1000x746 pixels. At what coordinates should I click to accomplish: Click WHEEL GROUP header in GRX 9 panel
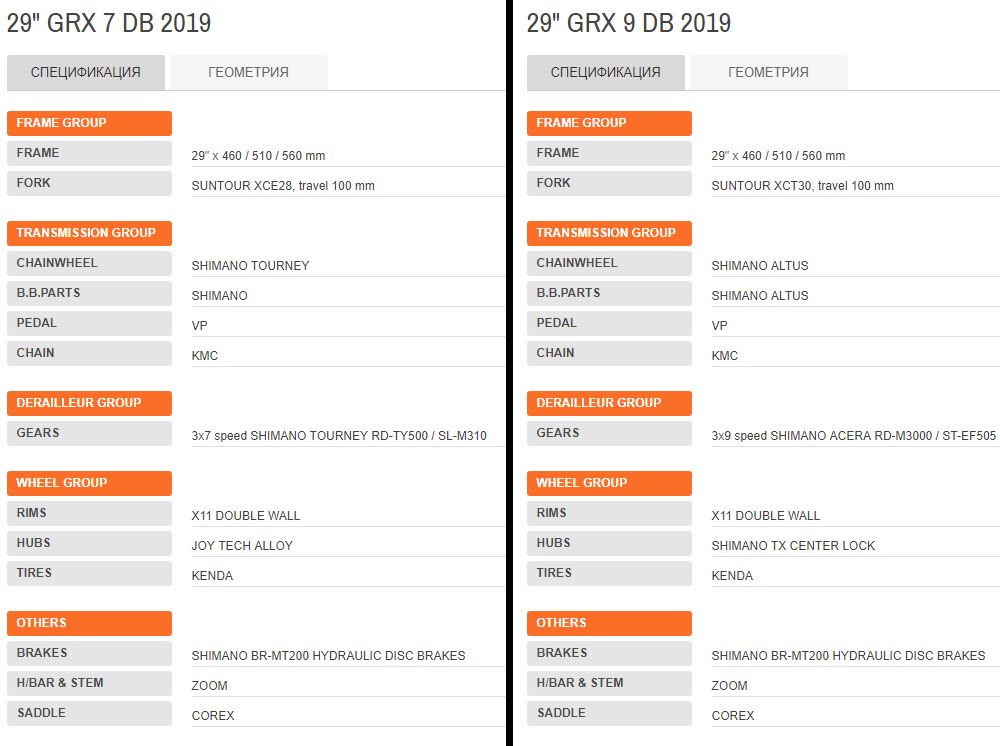pyautogui.click(x=609, y=483)
